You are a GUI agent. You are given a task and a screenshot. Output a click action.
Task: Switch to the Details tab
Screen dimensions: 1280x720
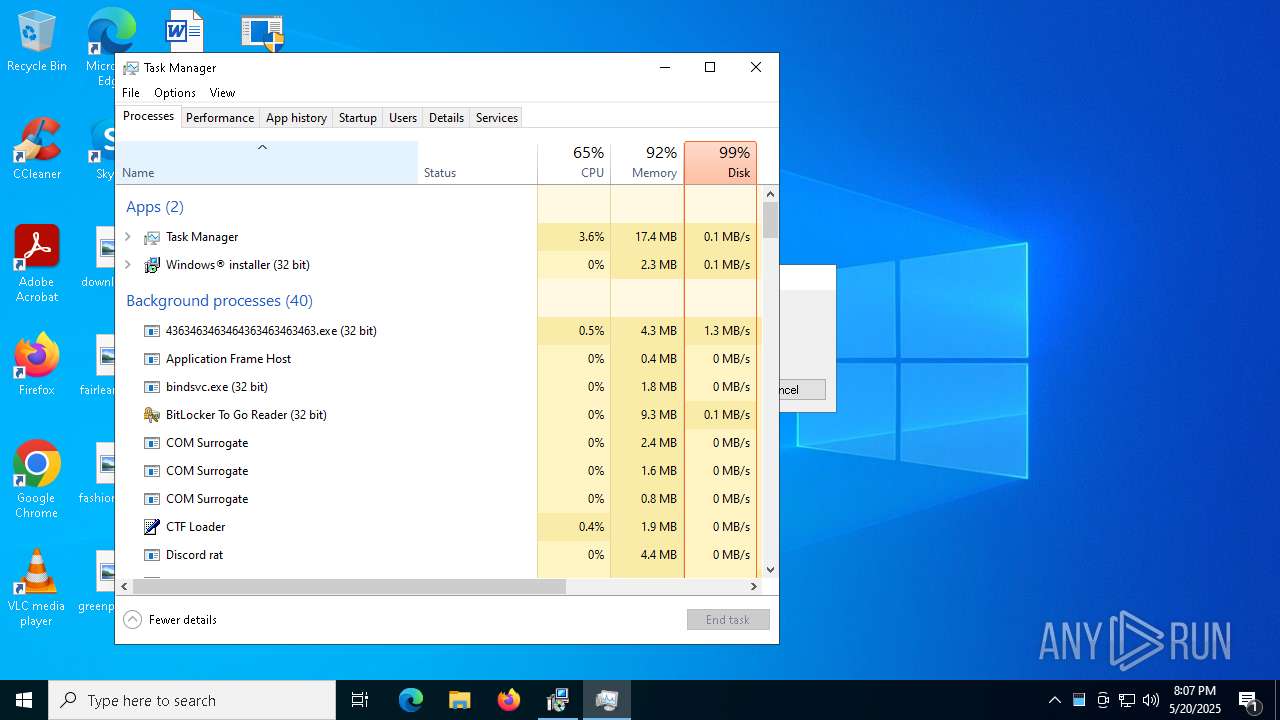coord(446,118)
